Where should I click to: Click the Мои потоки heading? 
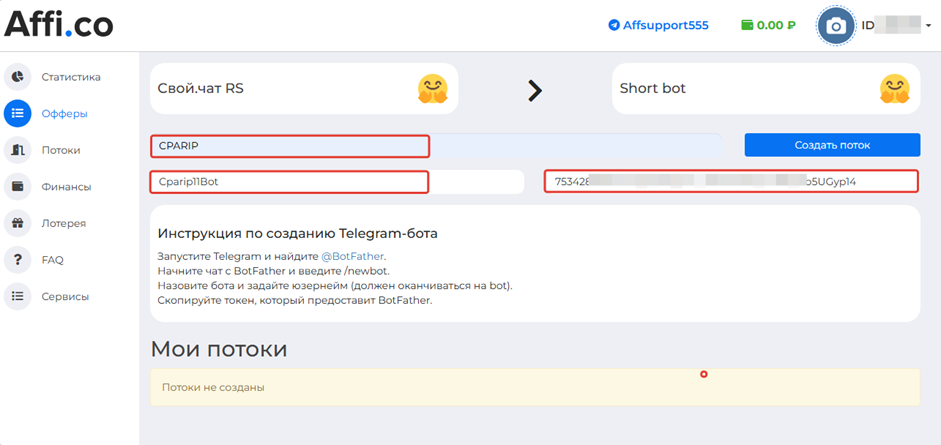pos(218,350)
